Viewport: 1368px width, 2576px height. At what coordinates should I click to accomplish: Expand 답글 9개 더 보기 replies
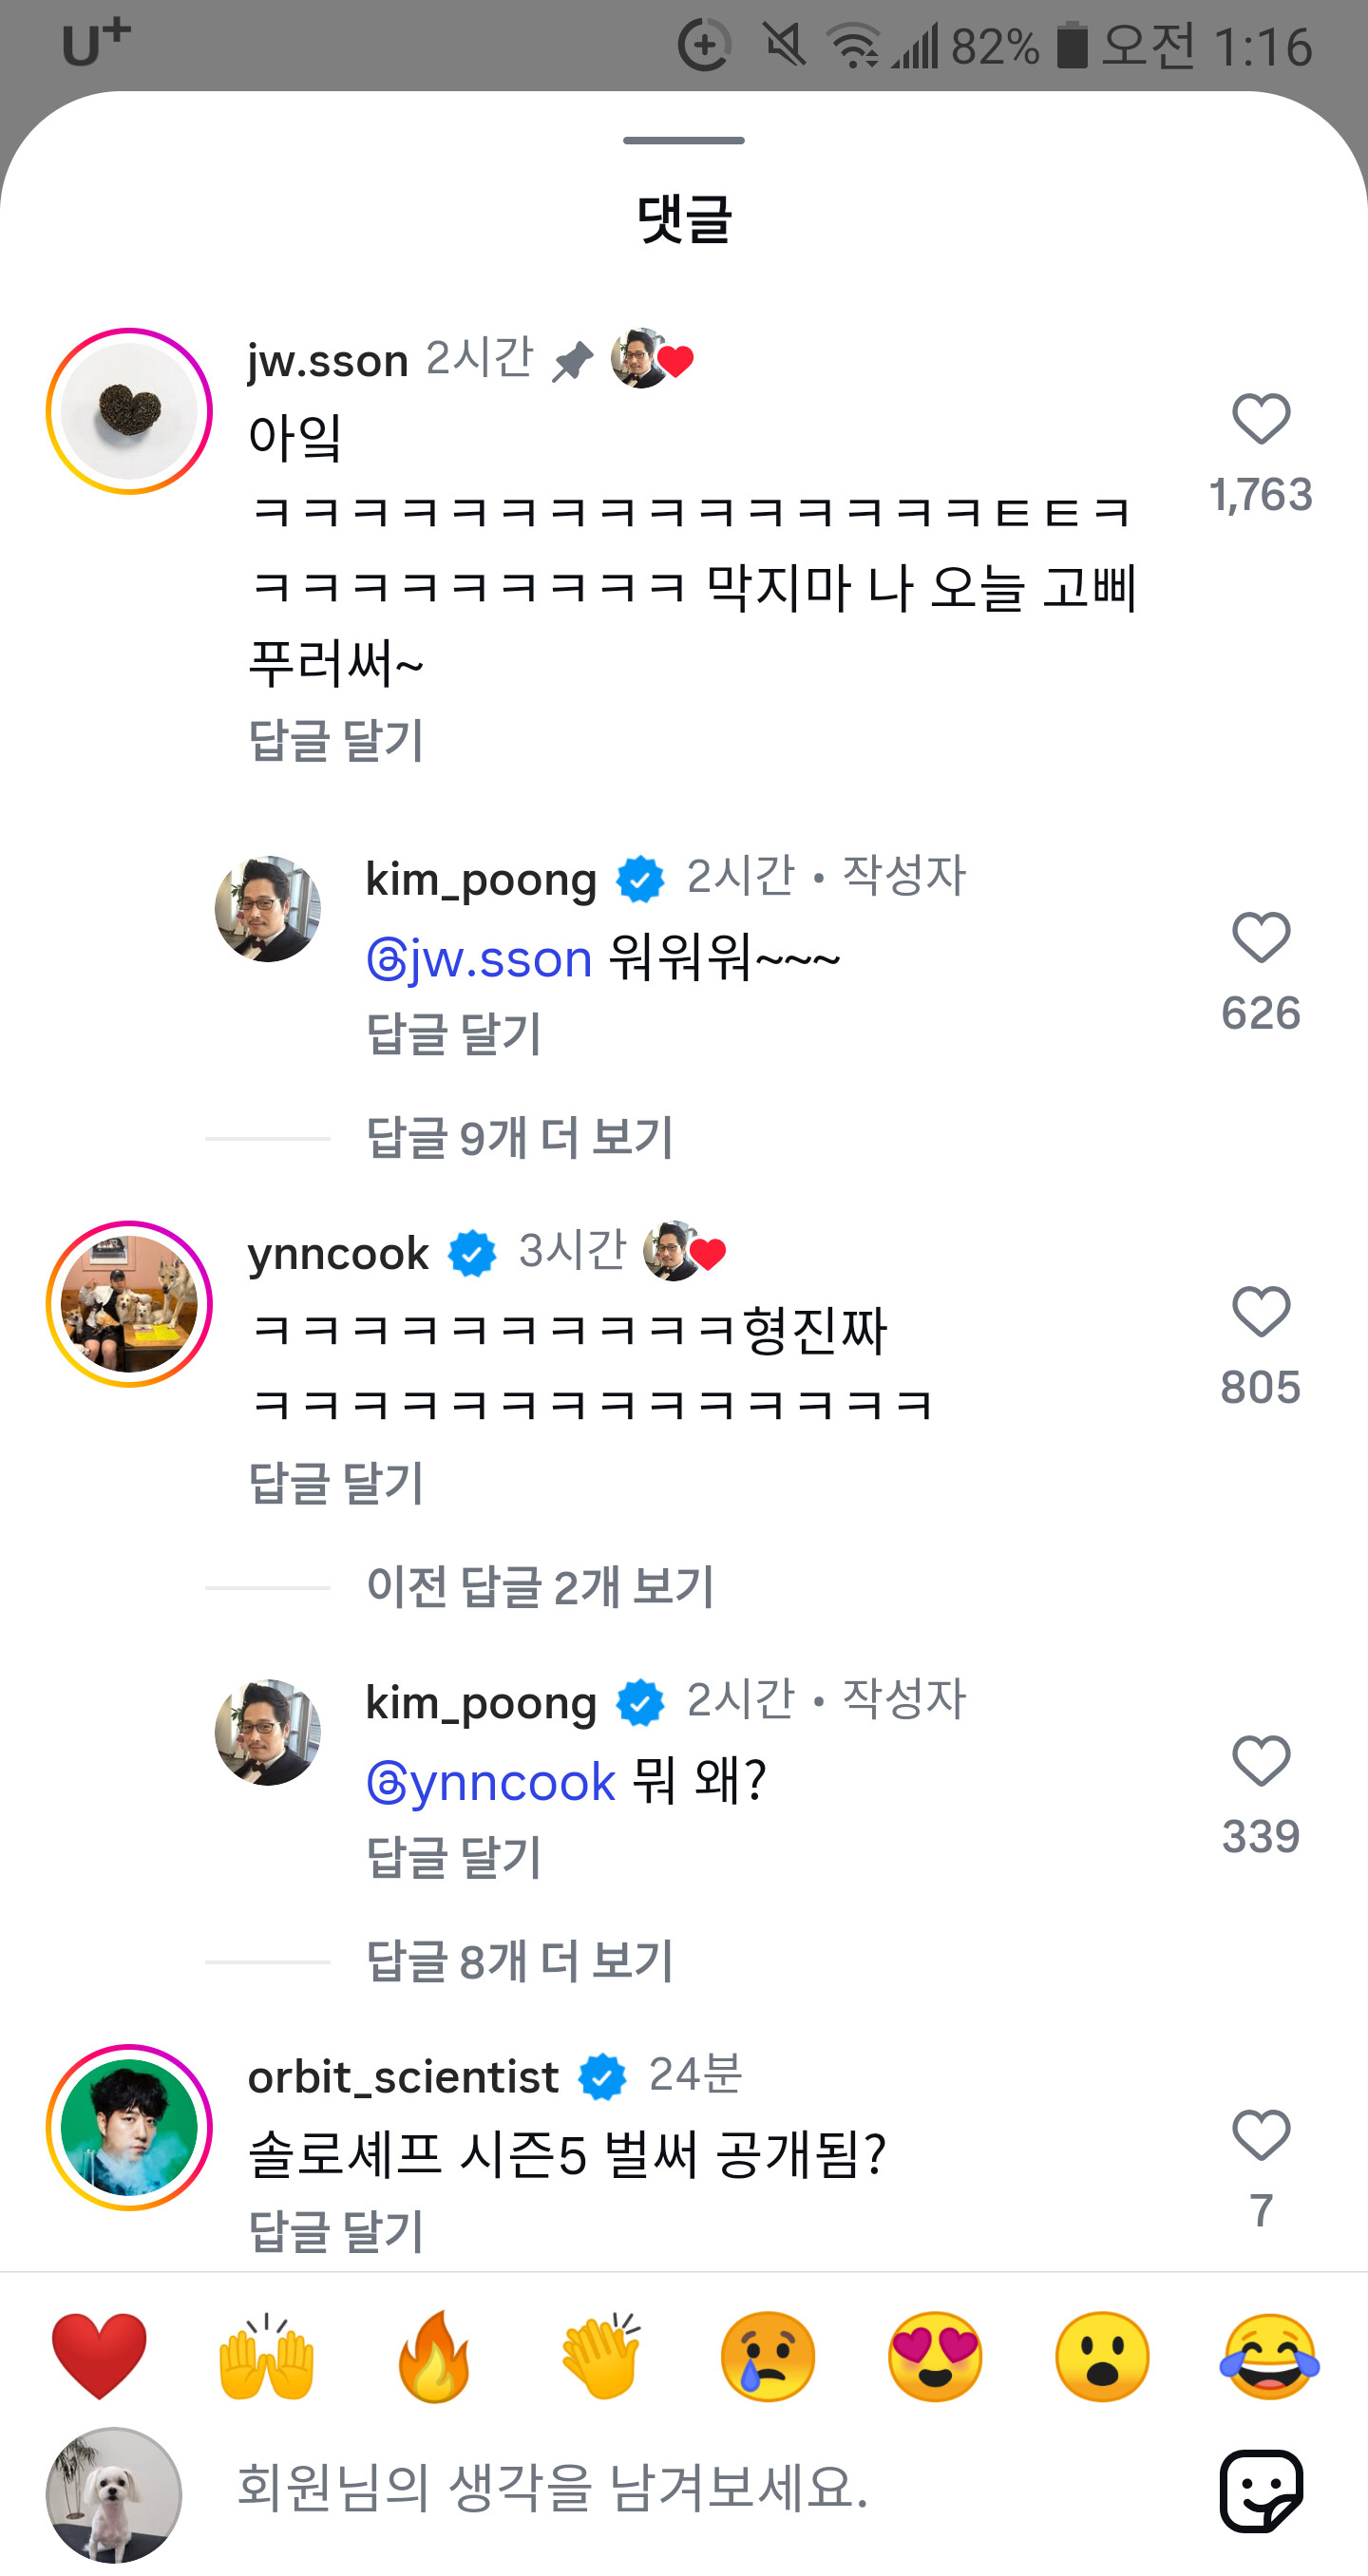519,1138
